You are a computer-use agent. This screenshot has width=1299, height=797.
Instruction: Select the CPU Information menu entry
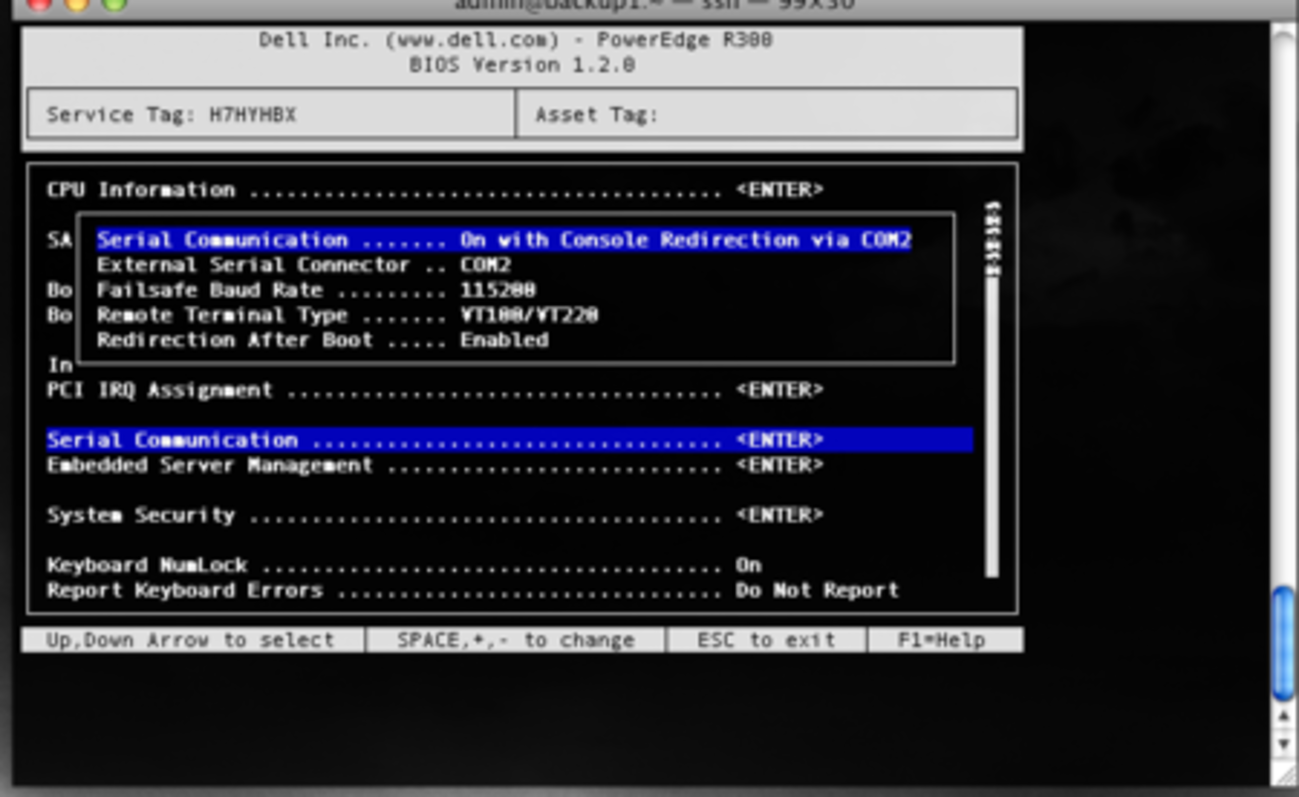pyautogui.click(x=434, y=190)
